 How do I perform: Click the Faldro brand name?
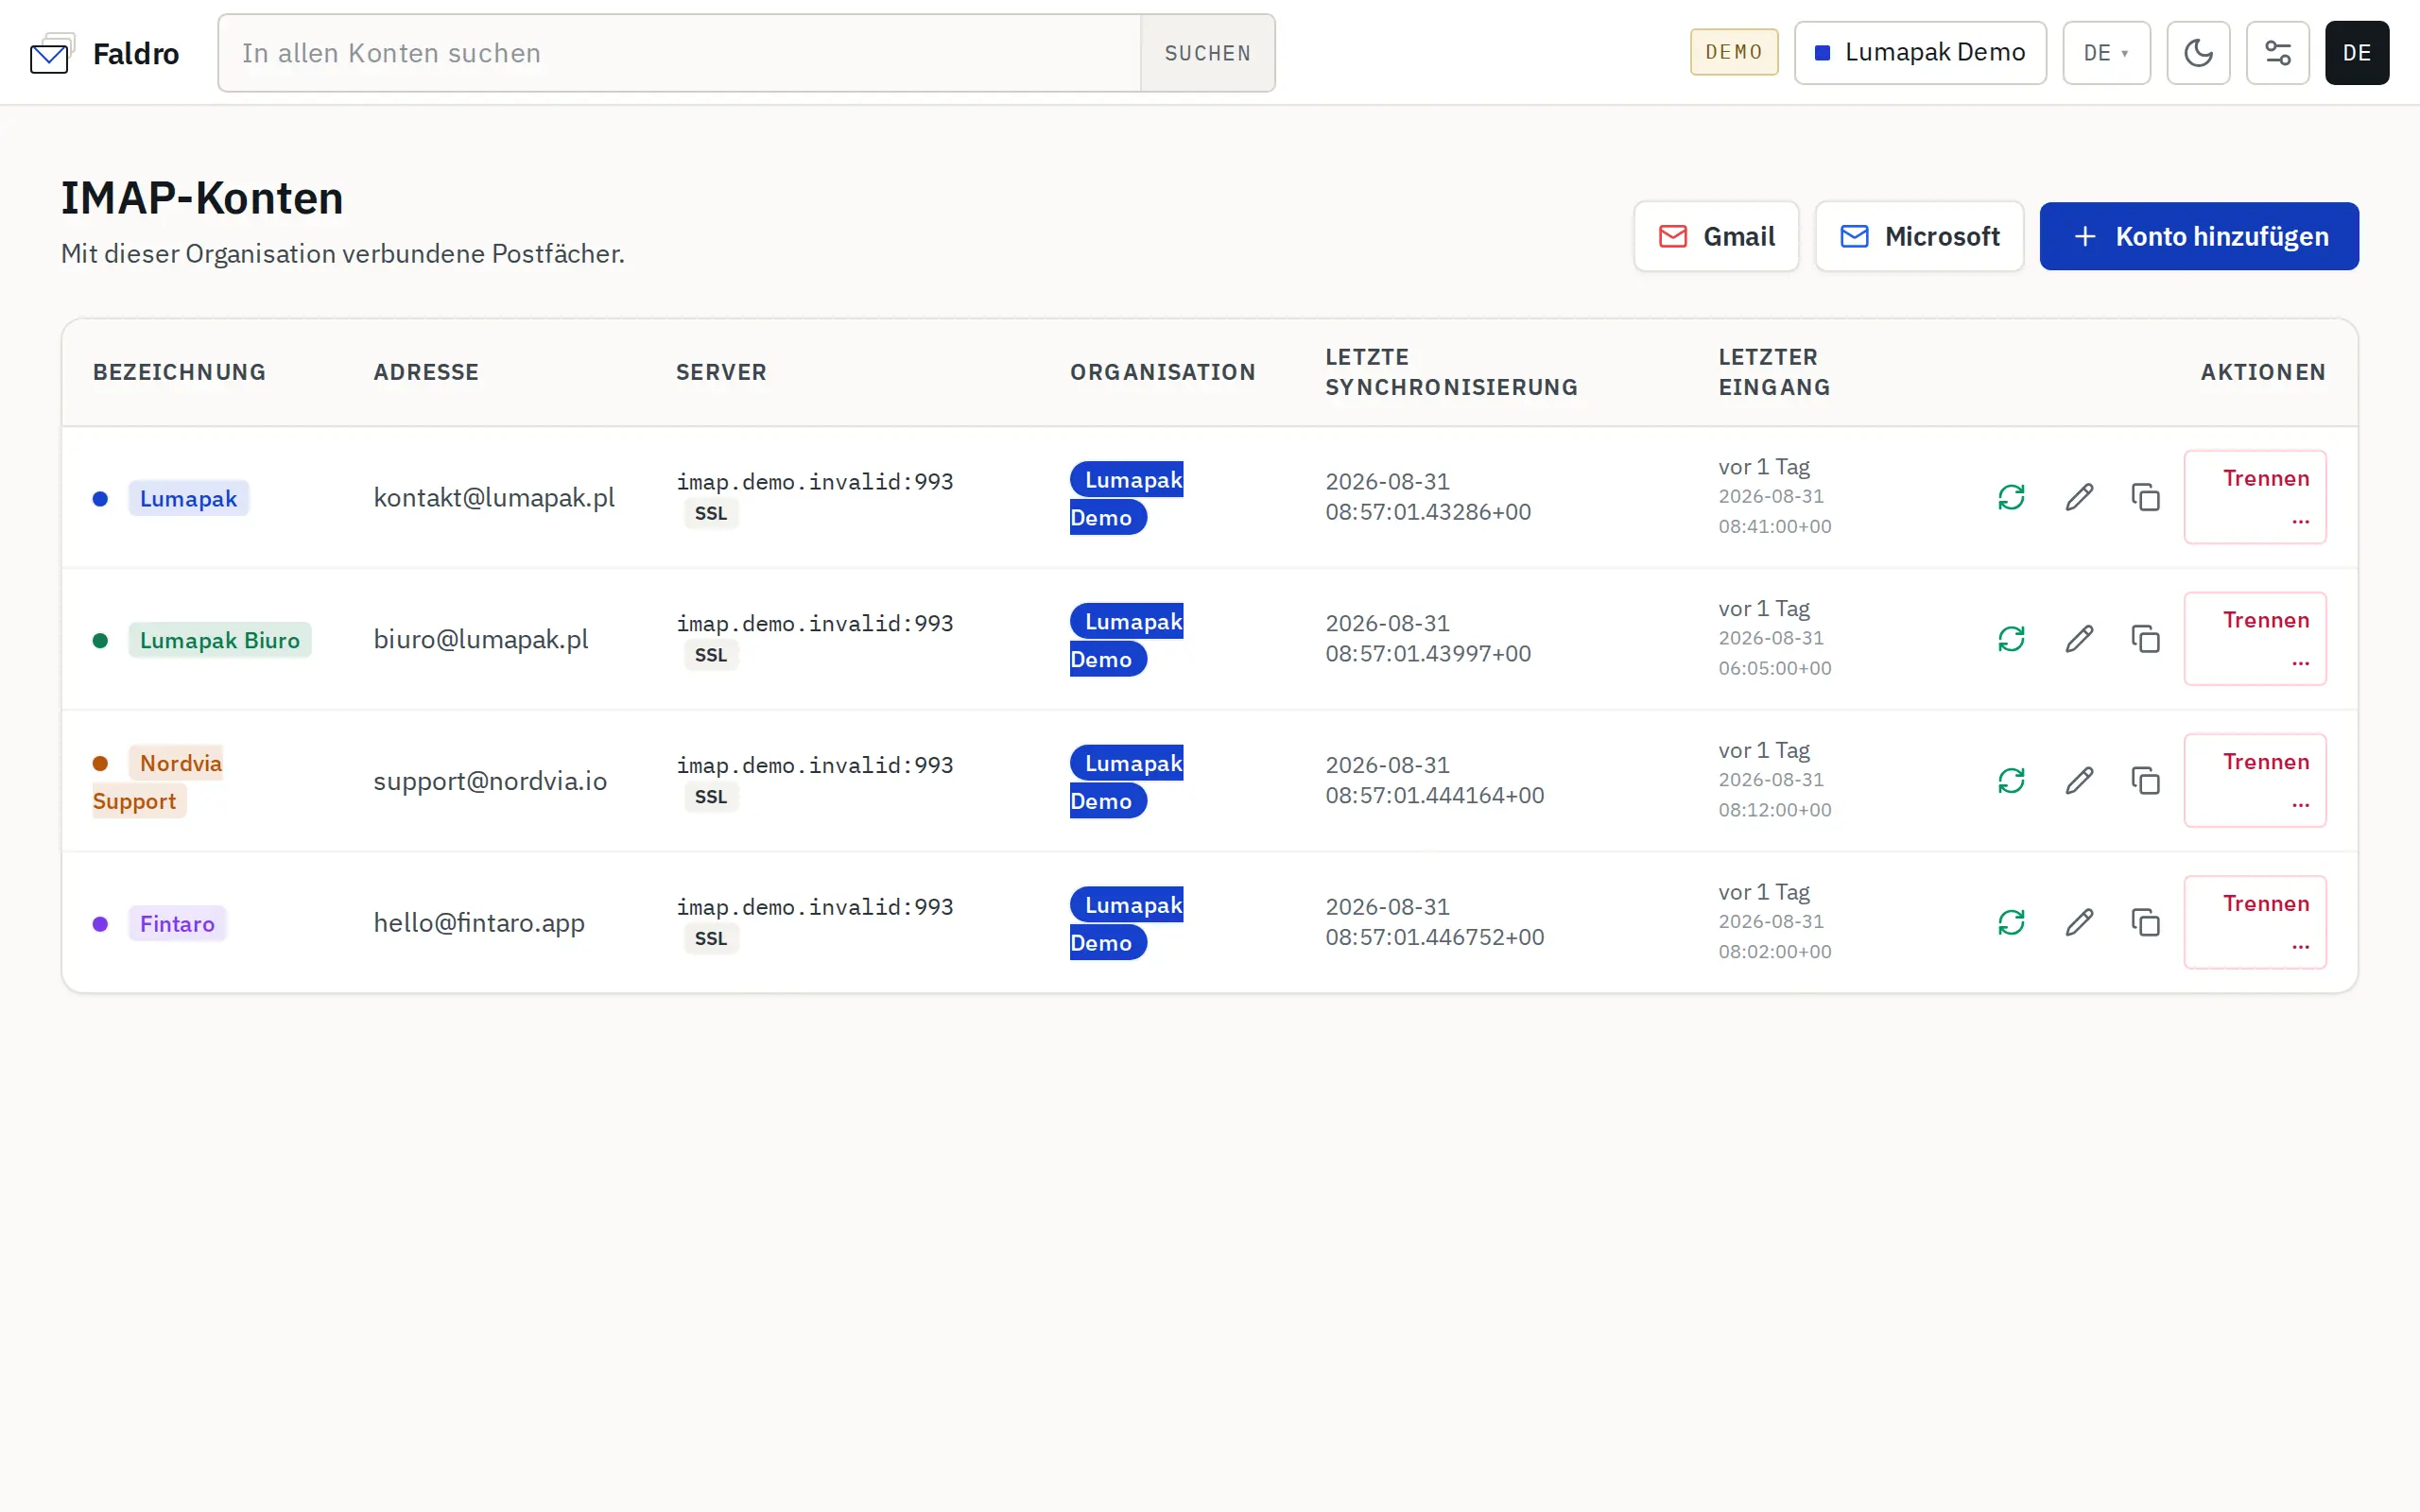pyautogui.click(x=136, y=53)
